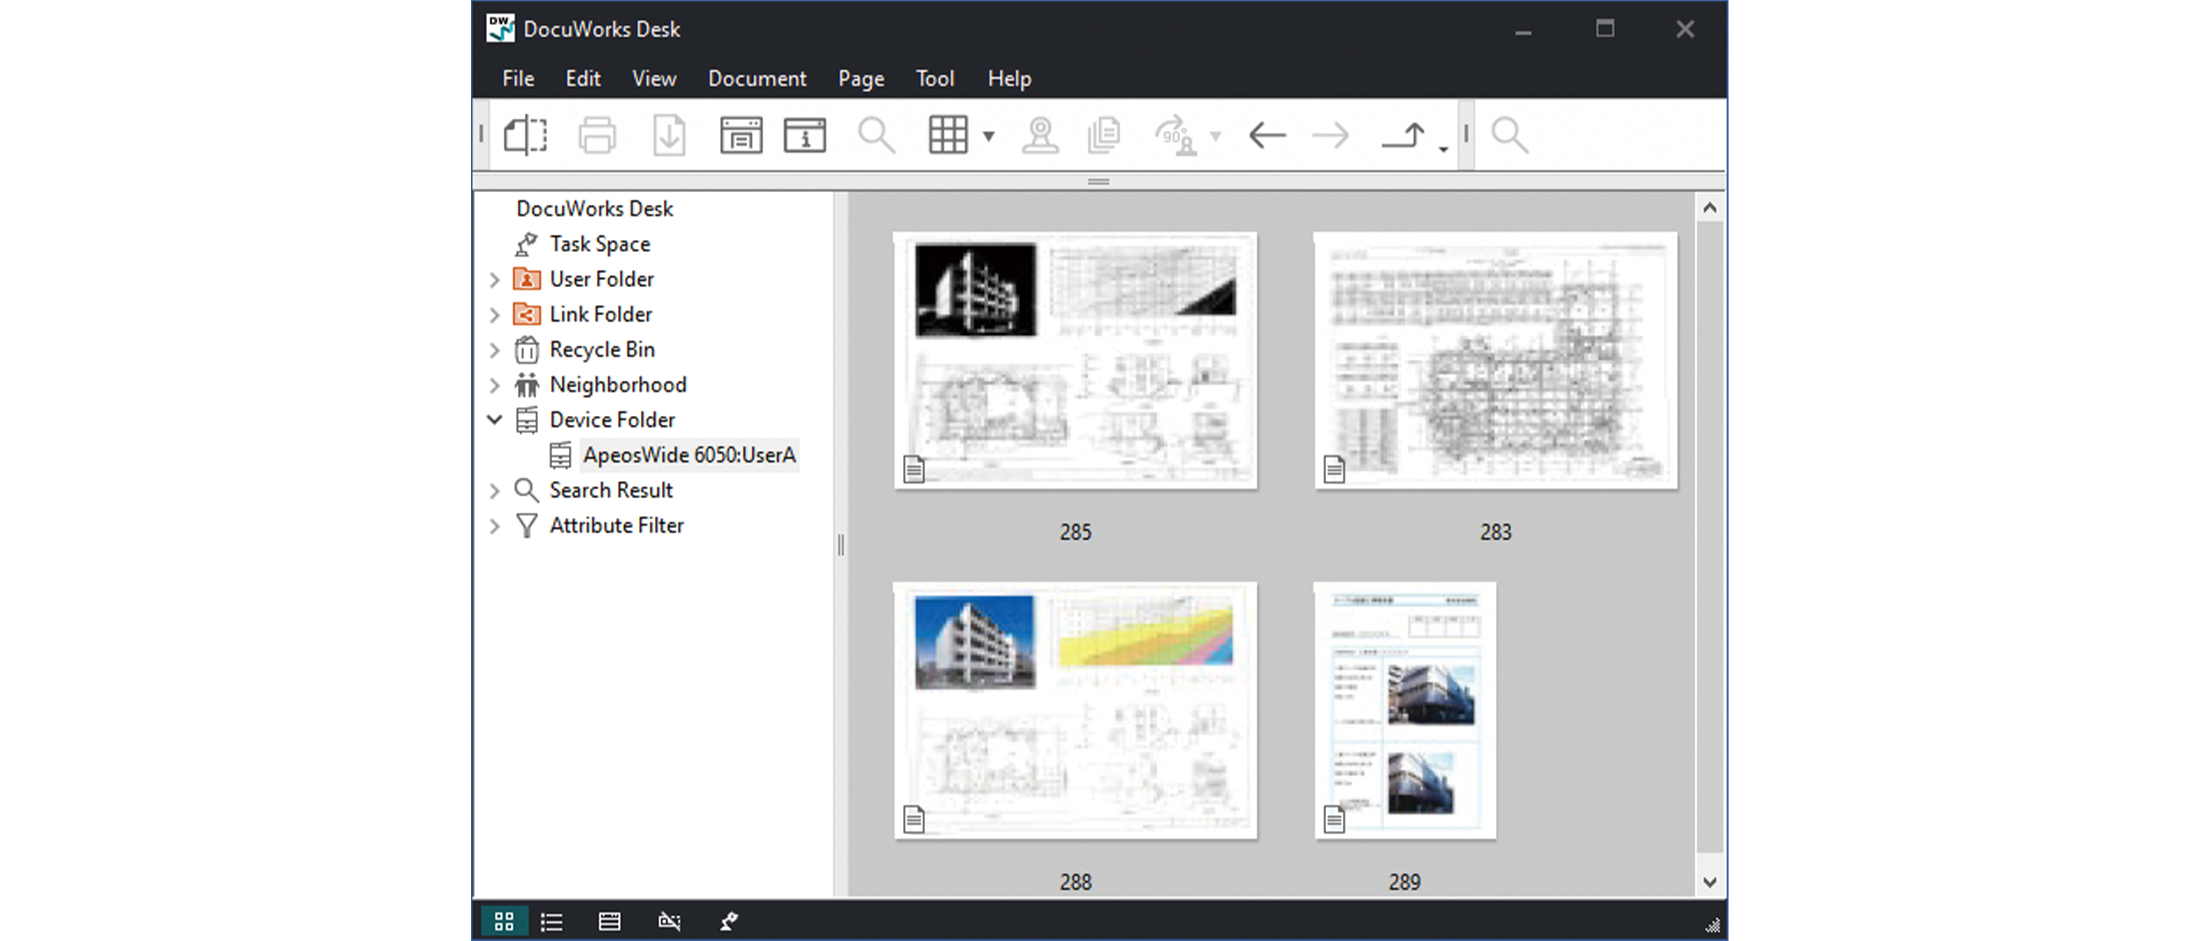2200x941 pixels.
Task: Open the Search tool from the toolbar
Action: click(x=877, y=134)
